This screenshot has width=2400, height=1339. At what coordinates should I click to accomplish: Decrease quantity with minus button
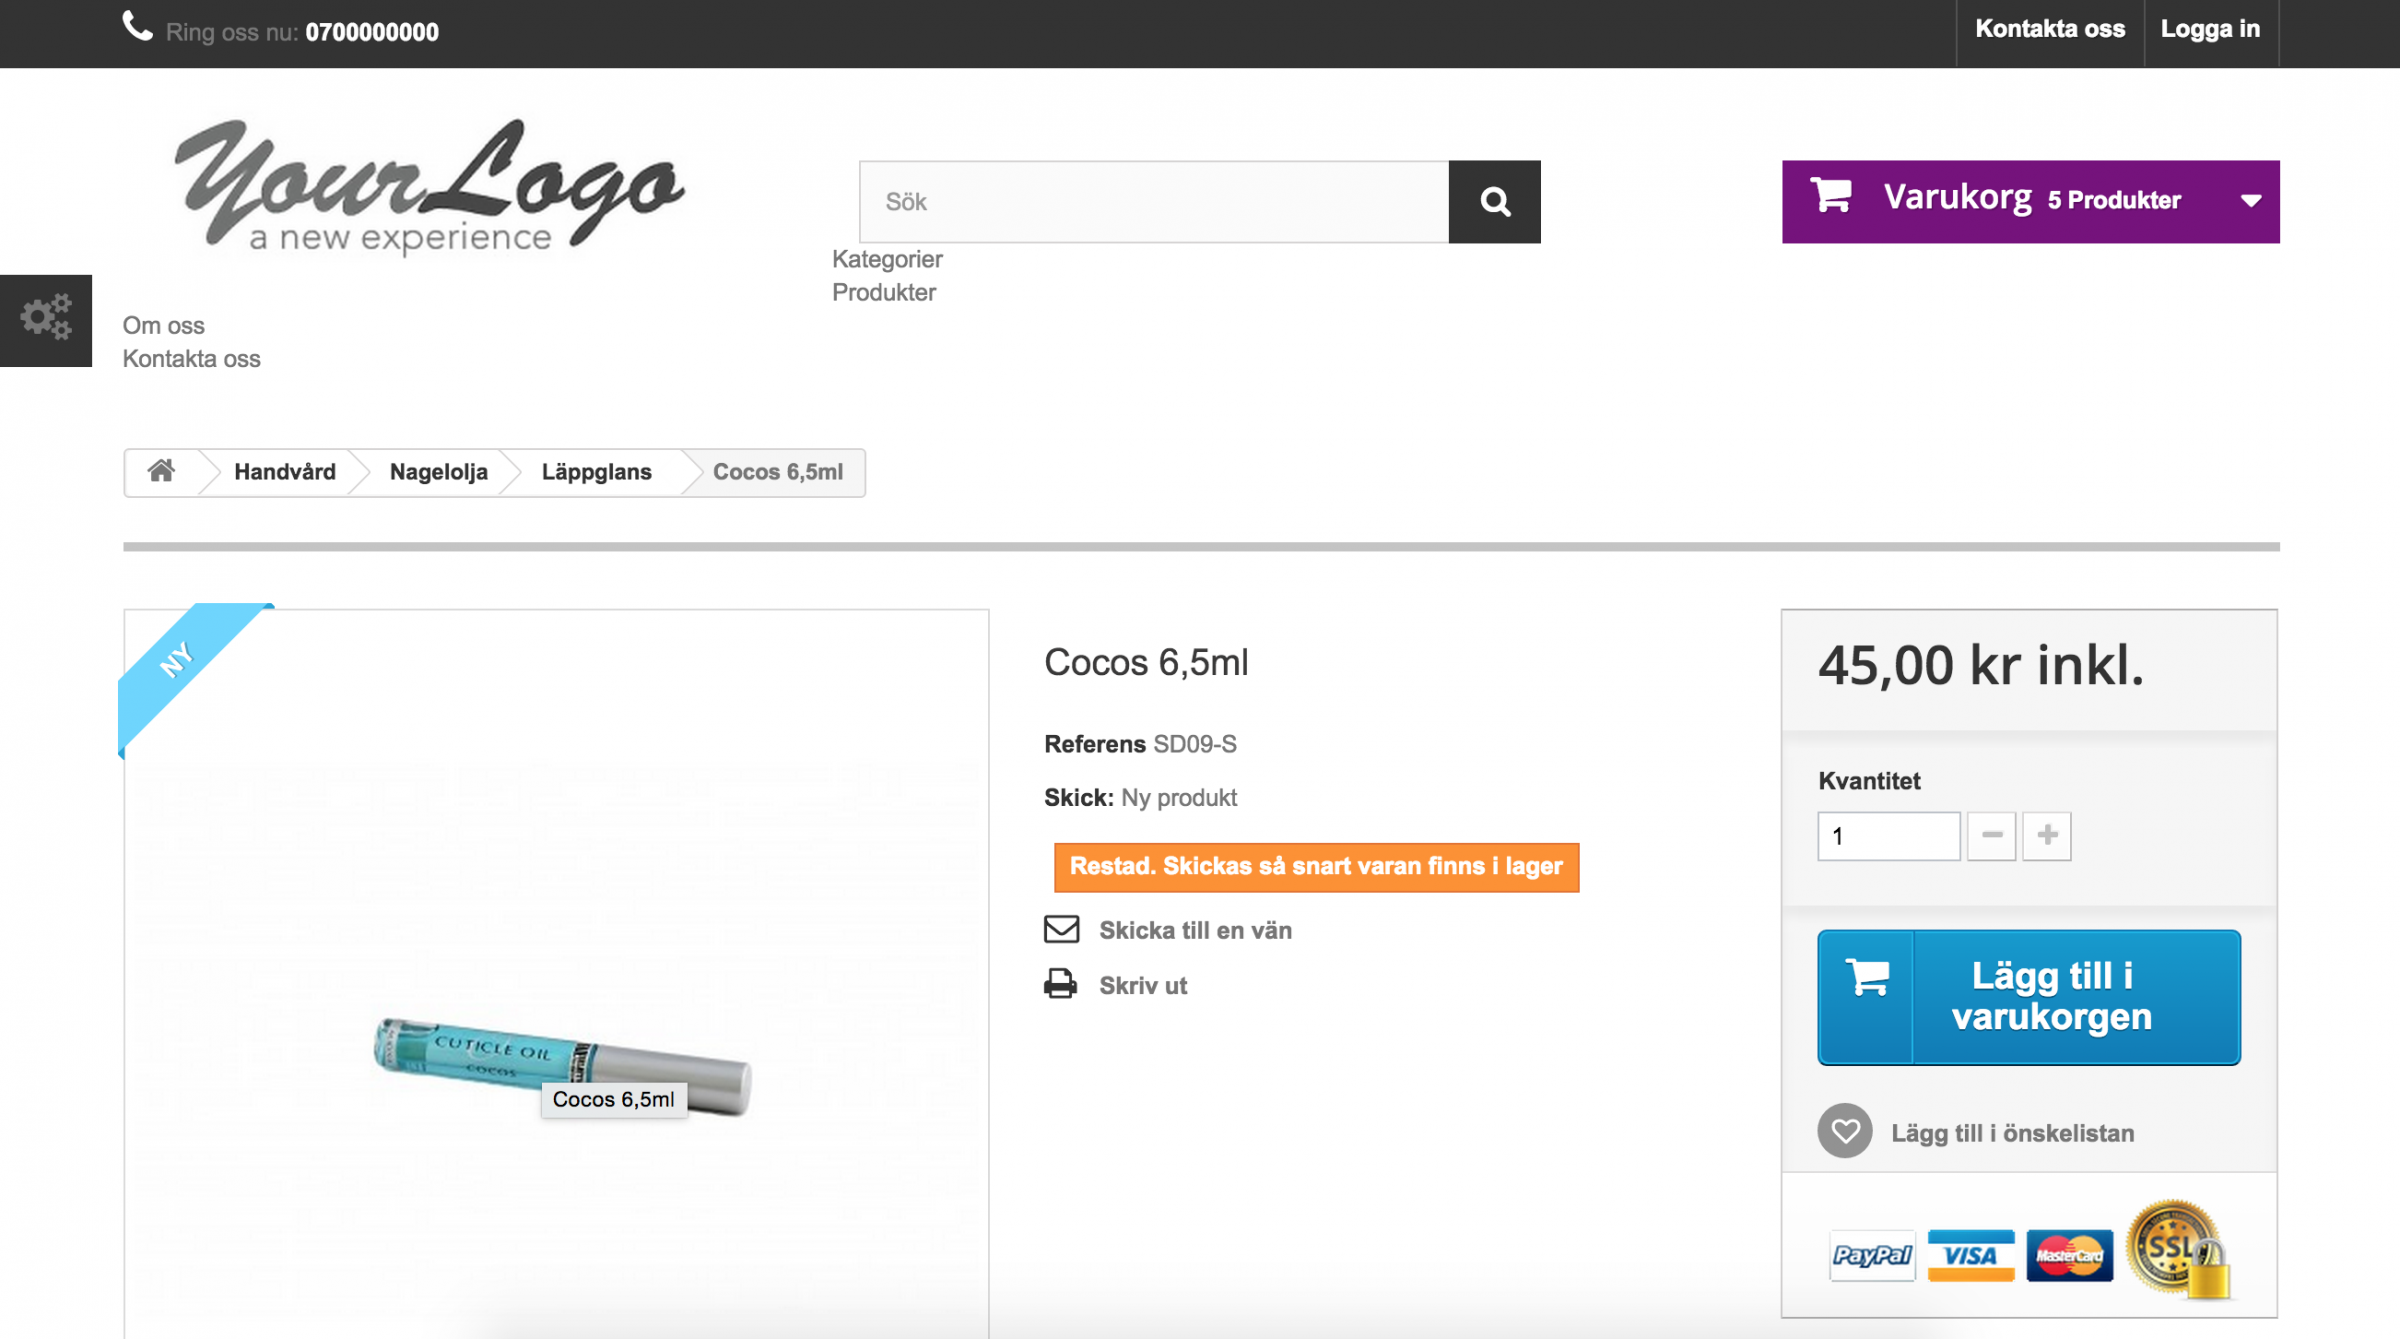point(1991,836)
